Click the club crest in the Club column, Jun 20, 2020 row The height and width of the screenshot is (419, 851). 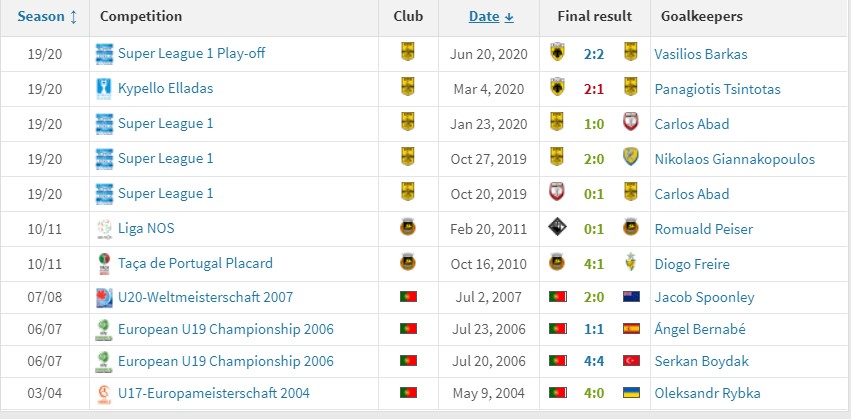pos(408,52)
